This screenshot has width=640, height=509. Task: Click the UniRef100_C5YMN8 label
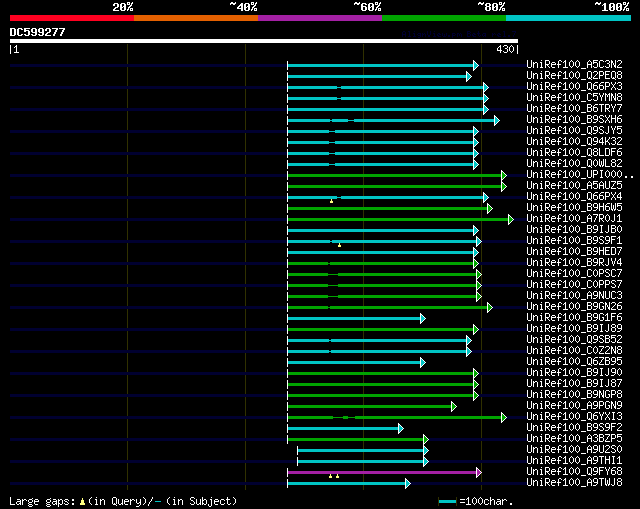574,97
